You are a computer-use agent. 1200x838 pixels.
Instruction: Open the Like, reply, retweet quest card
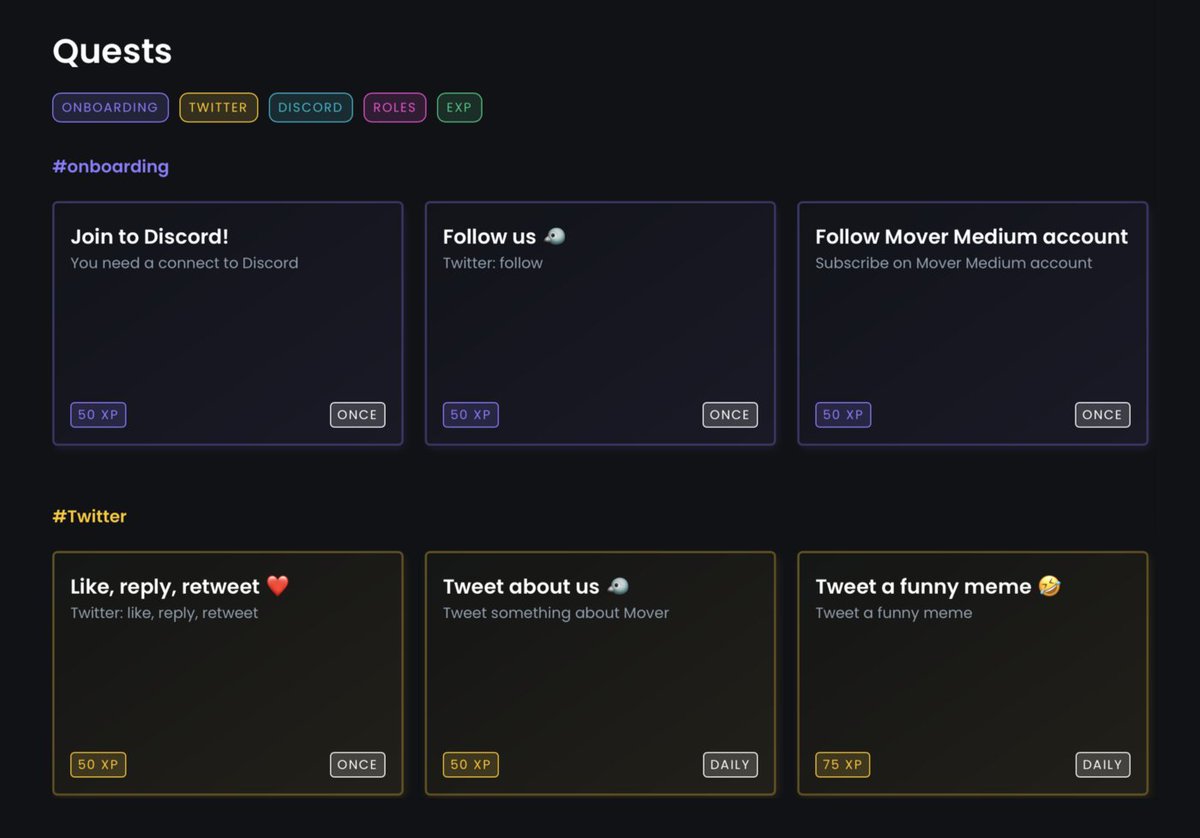coord(228,673)
